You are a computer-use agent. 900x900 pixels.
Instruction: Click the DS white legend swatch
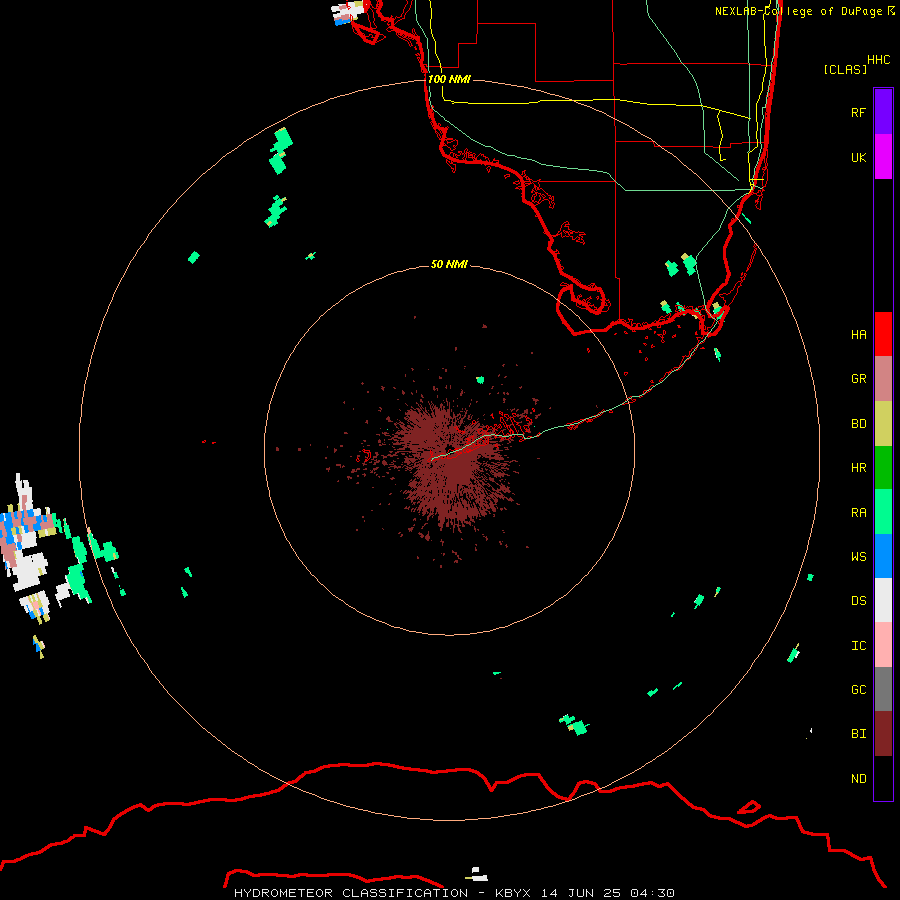pyautogui.click(x=883, y=600)
